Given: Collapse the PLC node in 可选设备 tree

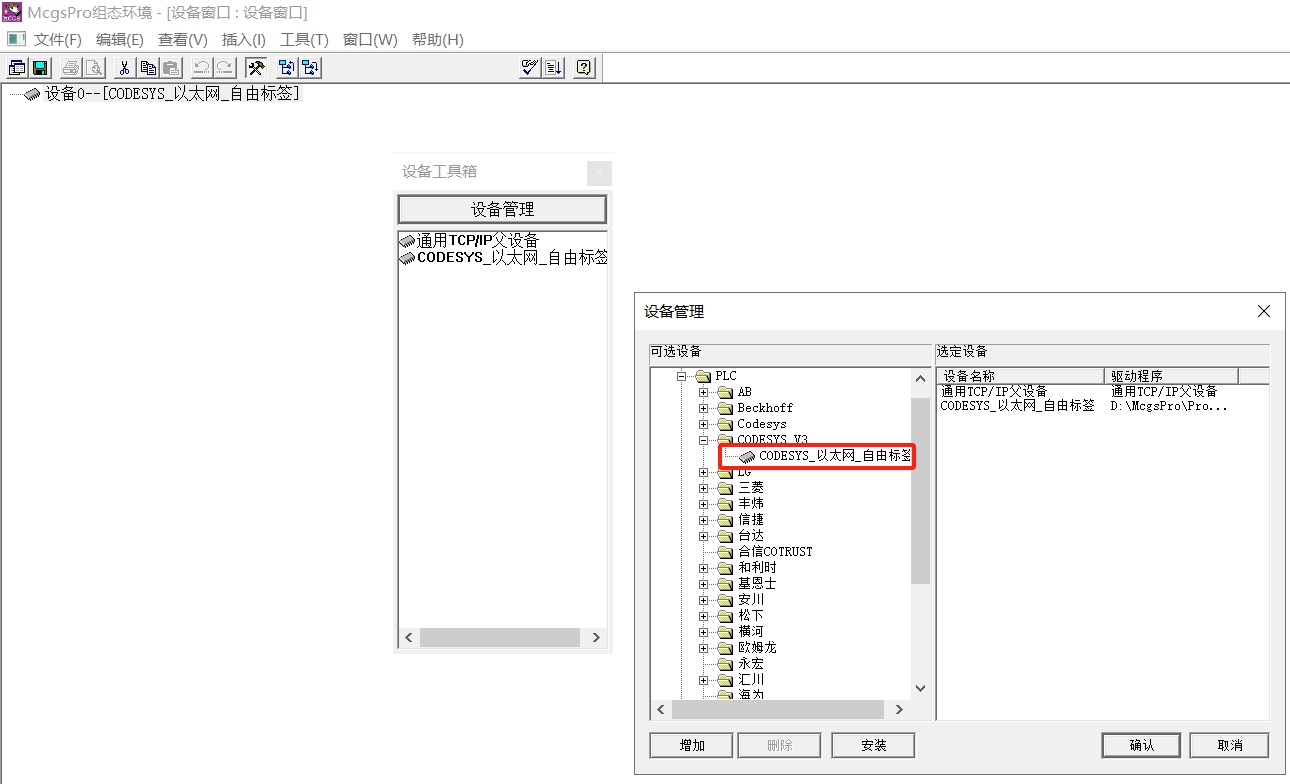Looking at the screenshot, I should (x=681, y=377).
